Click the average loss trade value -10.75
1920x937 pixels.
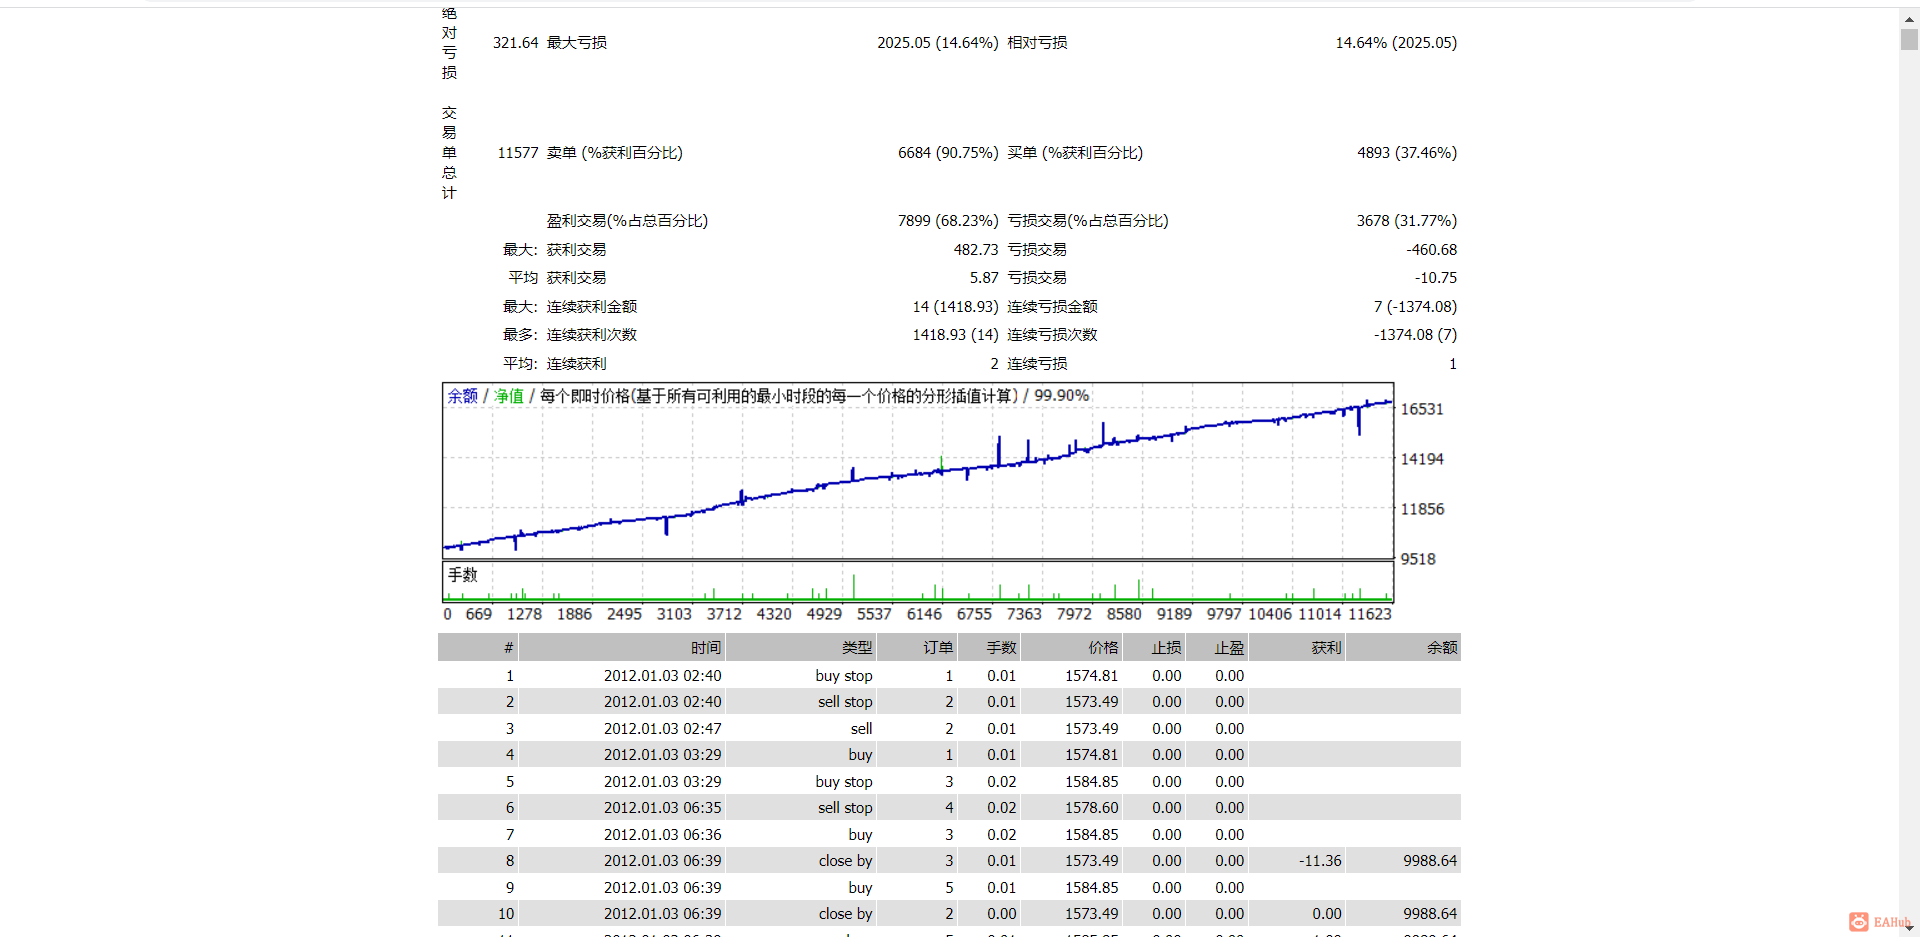pyautogui.click(x=1436, y=278)
